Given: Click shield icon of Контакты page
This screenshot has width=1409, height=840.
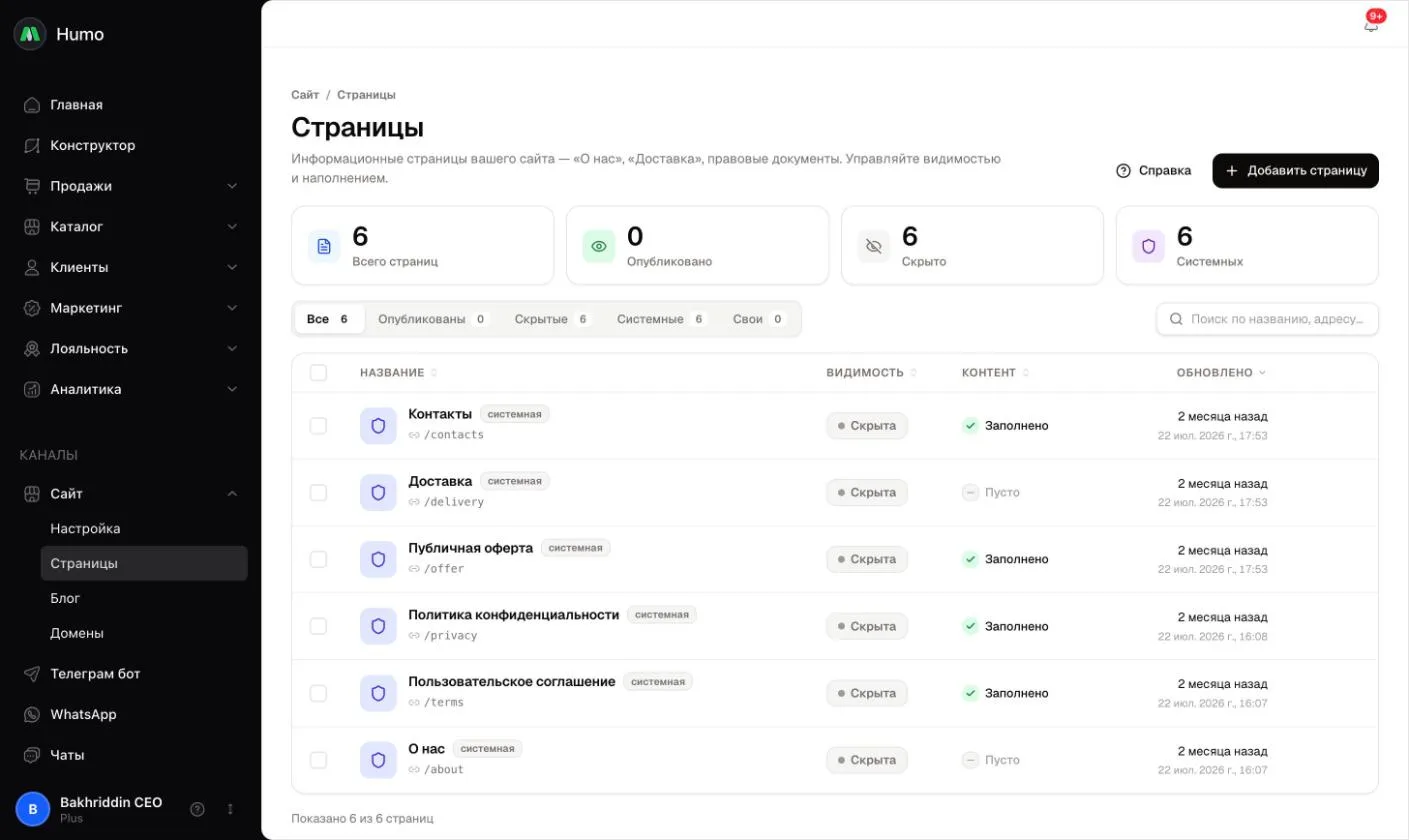Looking at the screenshot, I should (378, 426).
